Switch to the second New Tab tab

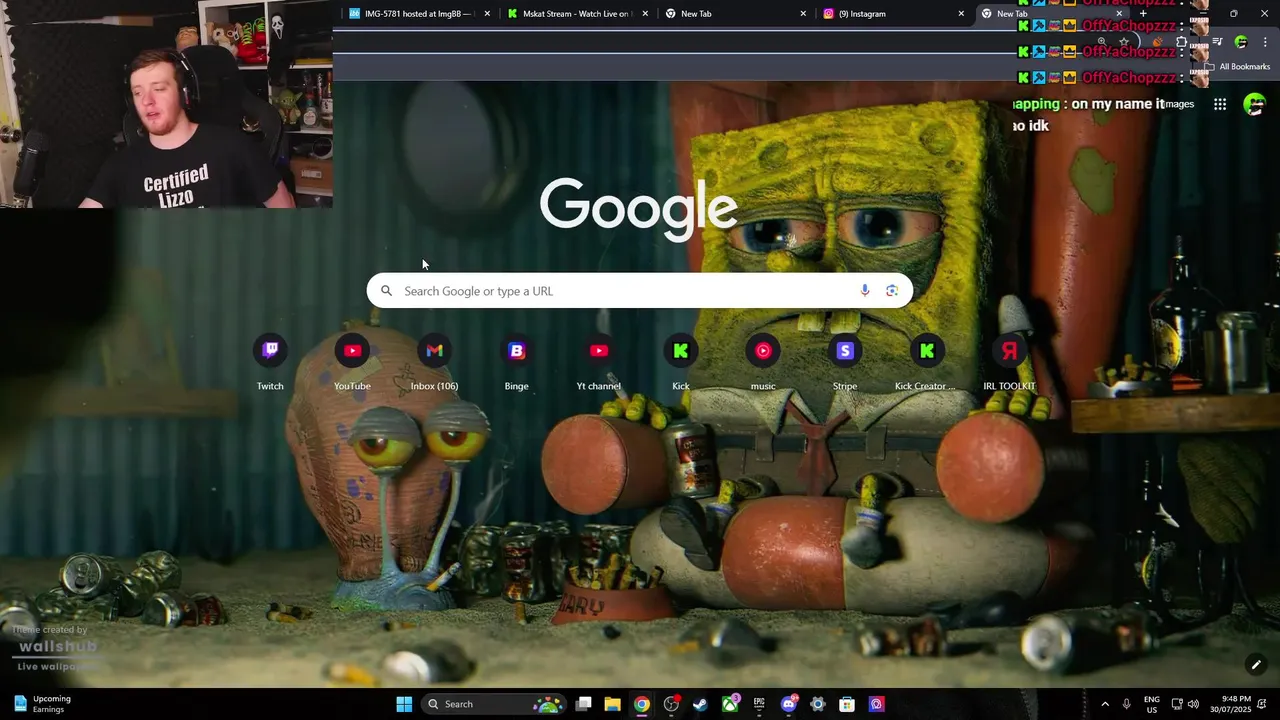tap(736, 14)
